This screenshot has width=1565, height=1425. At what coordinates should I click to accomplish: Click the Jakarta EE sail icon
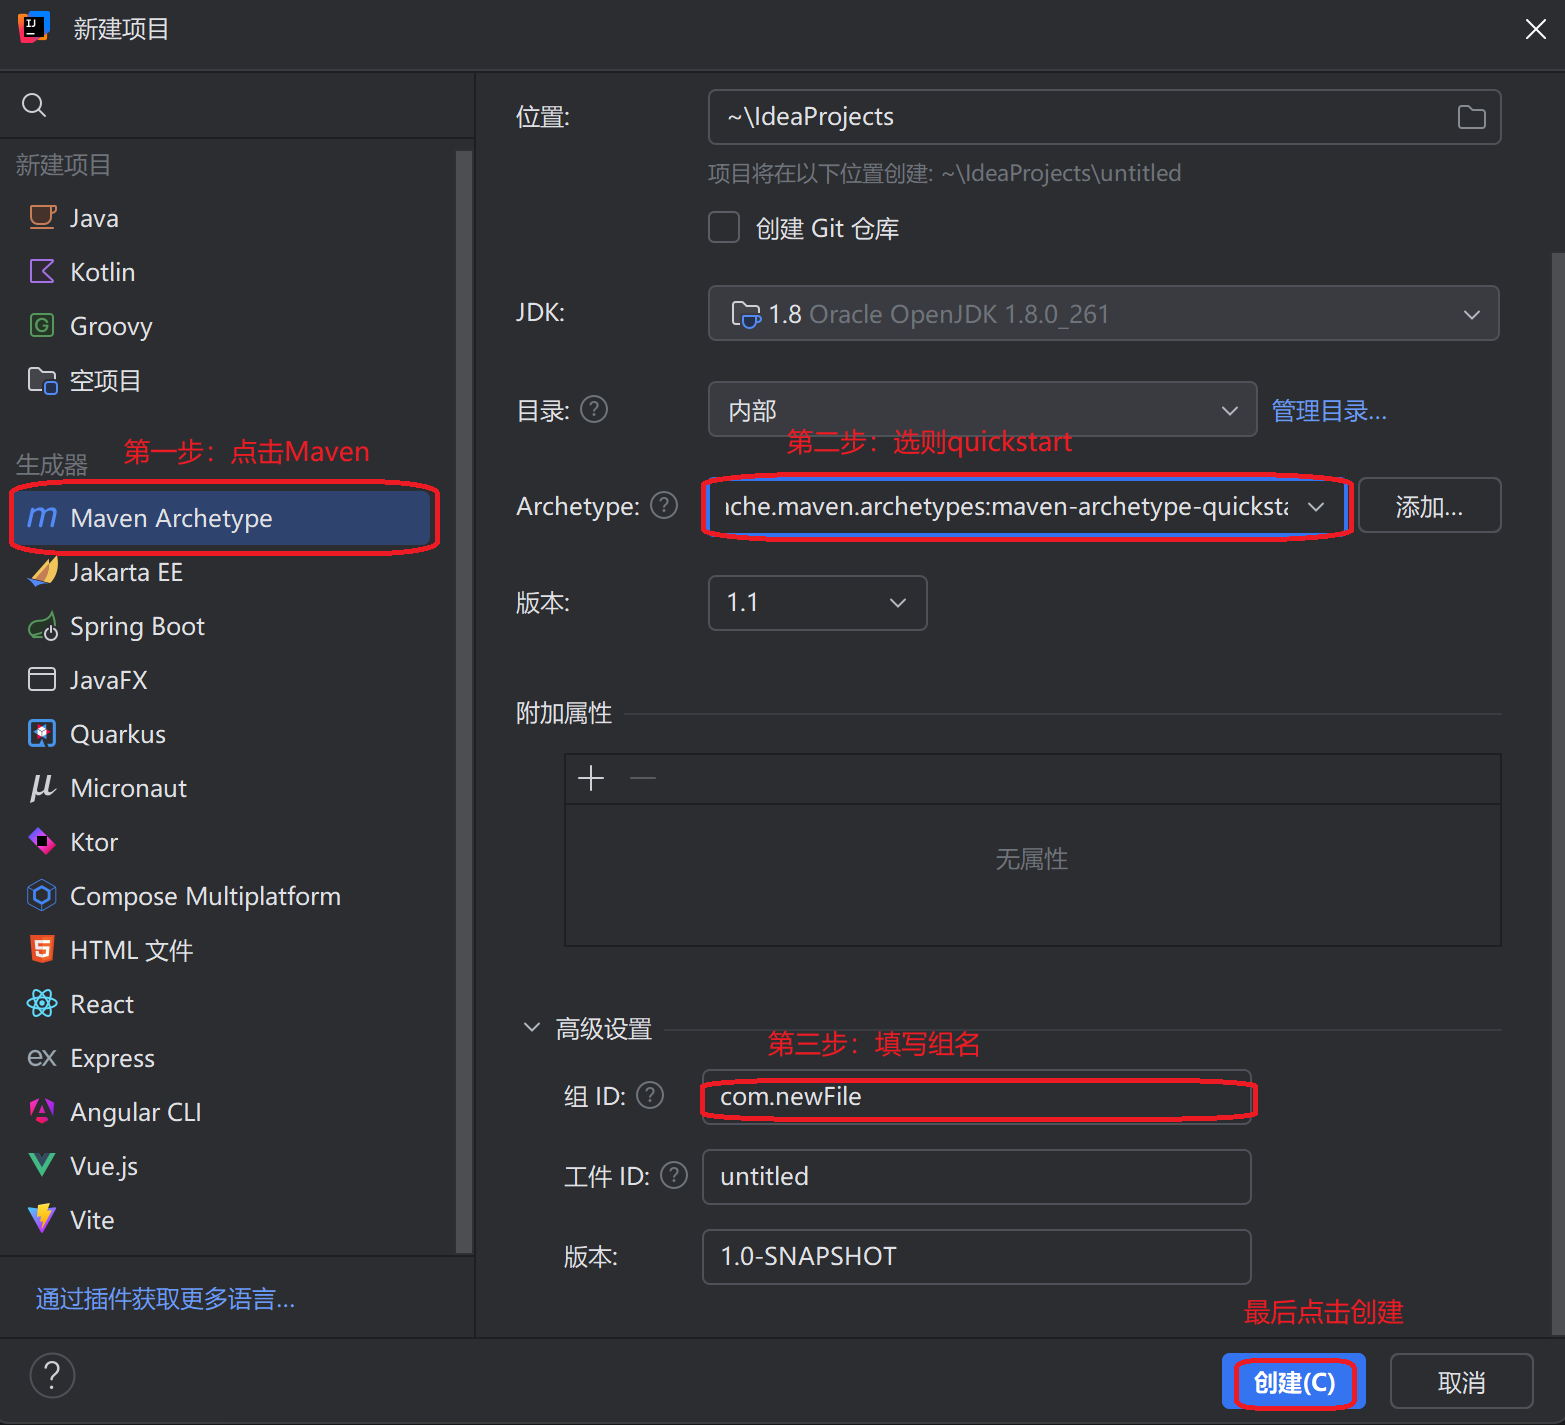click(x=42, y=571)
